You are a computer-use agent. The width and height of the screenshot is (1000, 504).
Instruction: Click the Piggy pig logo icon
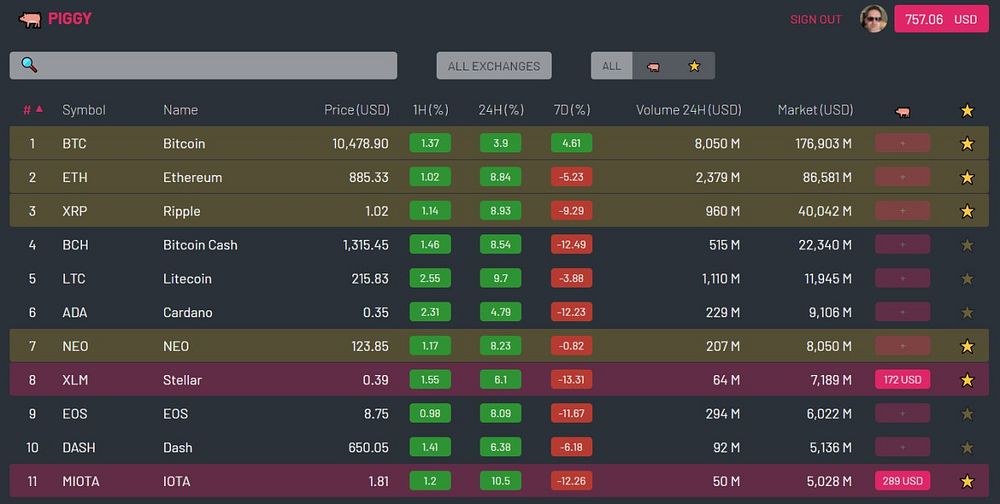coord(30,20)
